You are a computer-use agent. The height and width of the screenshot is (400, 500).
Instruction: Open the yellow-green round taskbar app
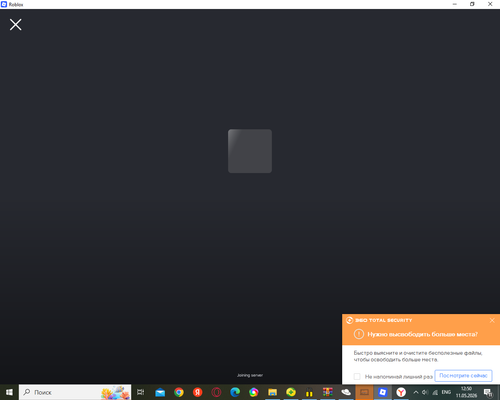pos(291,392)
